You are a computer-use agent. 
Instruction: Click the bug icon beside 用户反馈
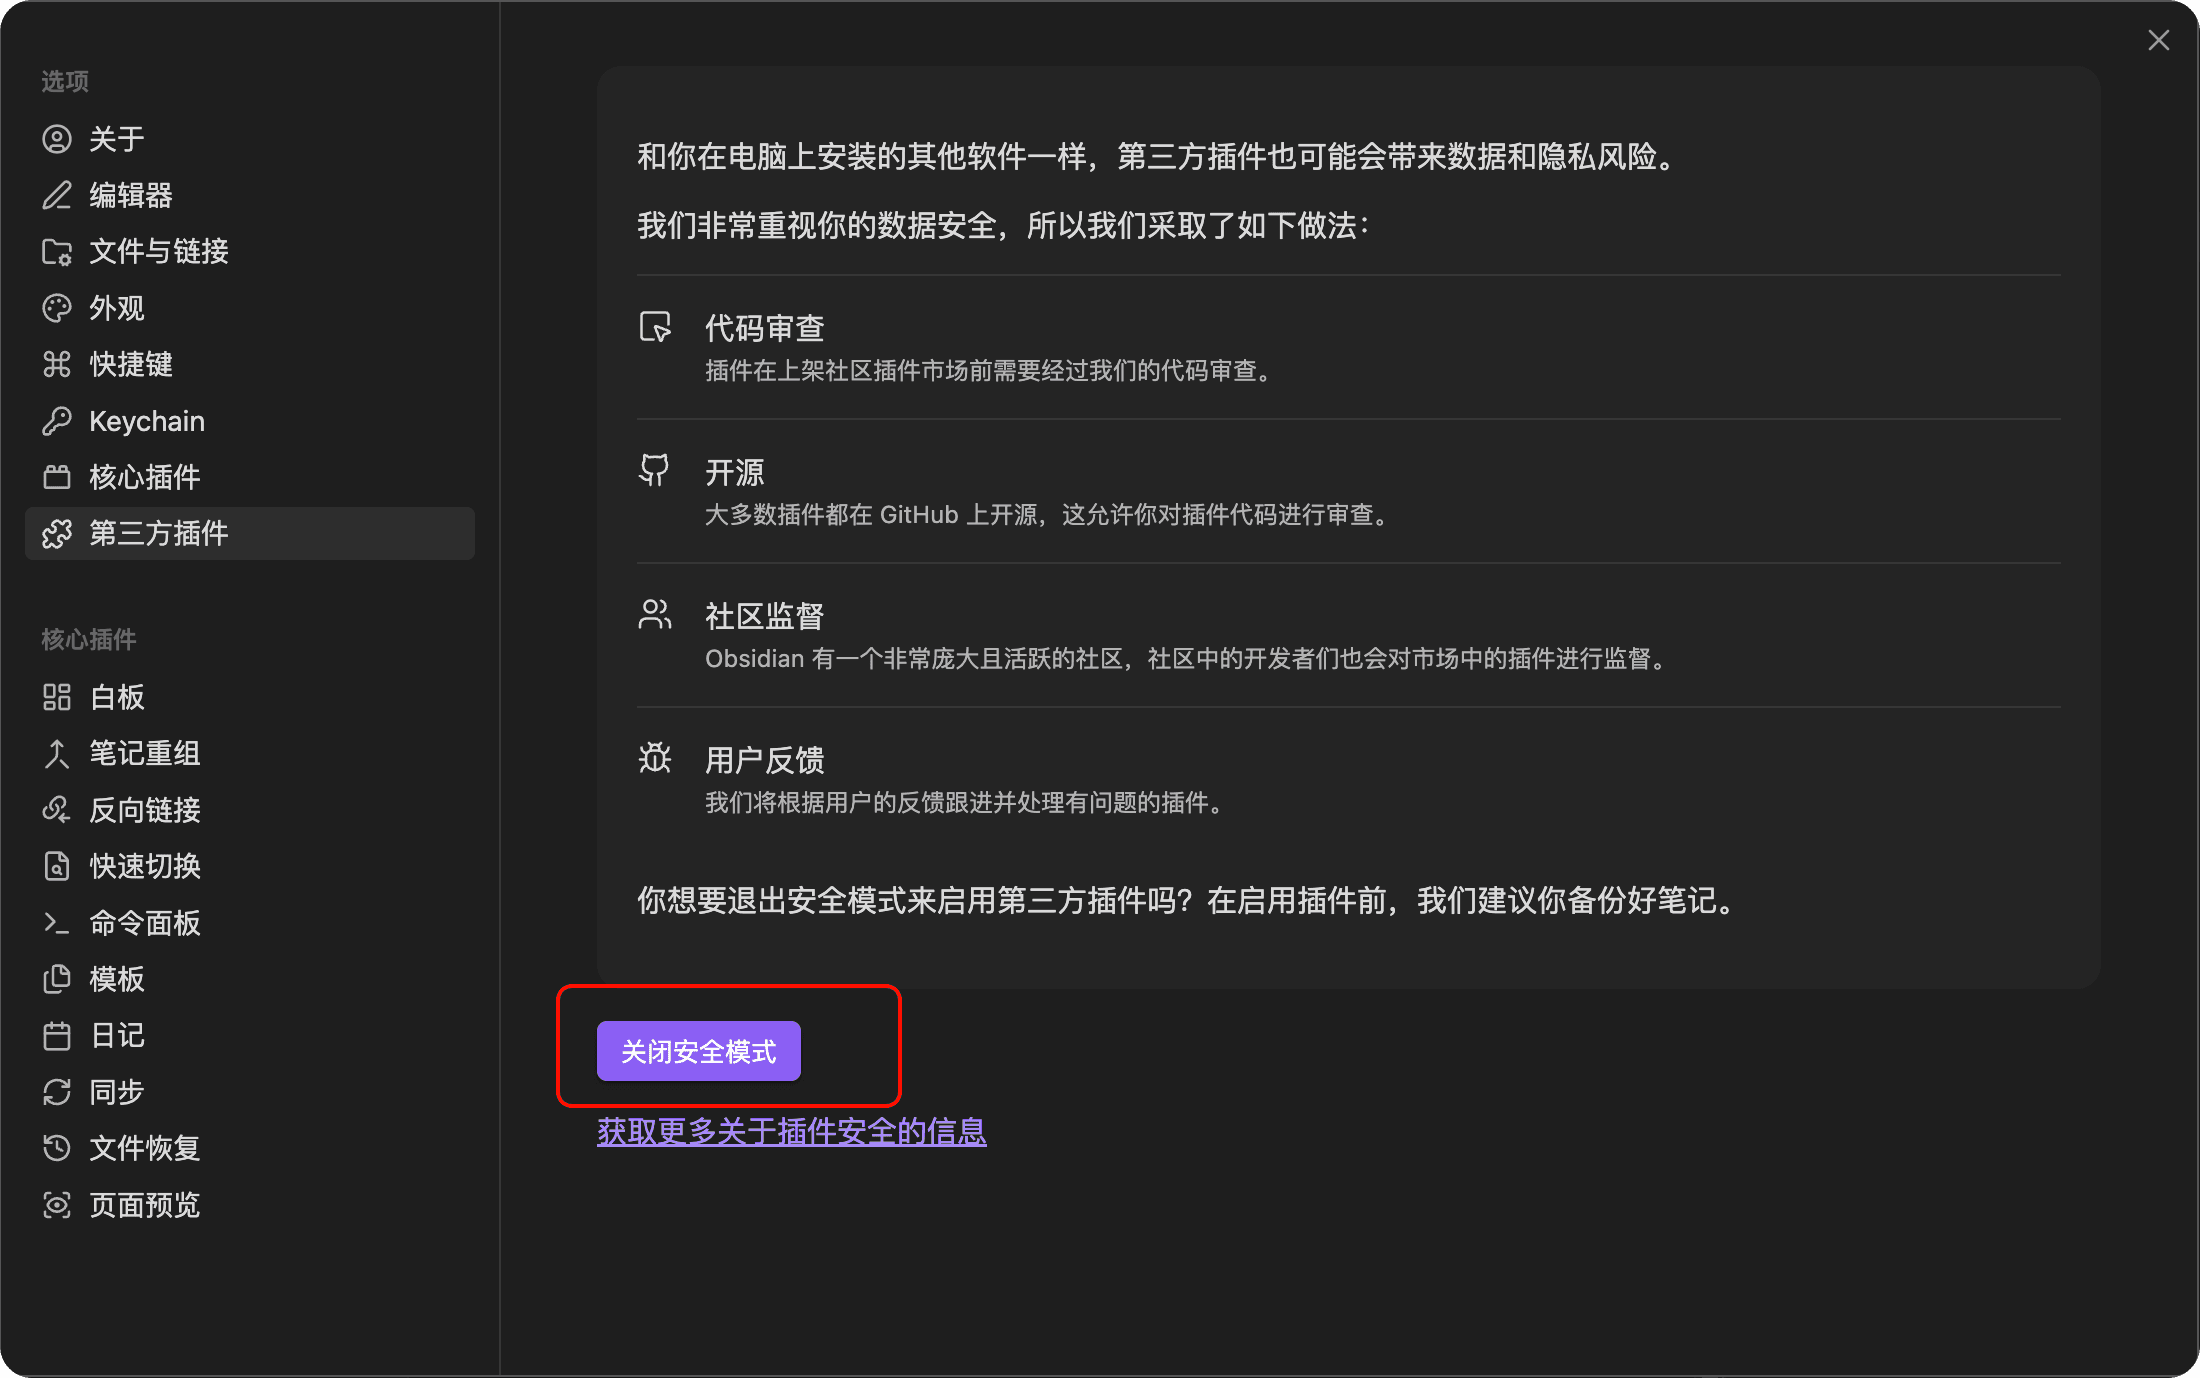coord(655,758)
